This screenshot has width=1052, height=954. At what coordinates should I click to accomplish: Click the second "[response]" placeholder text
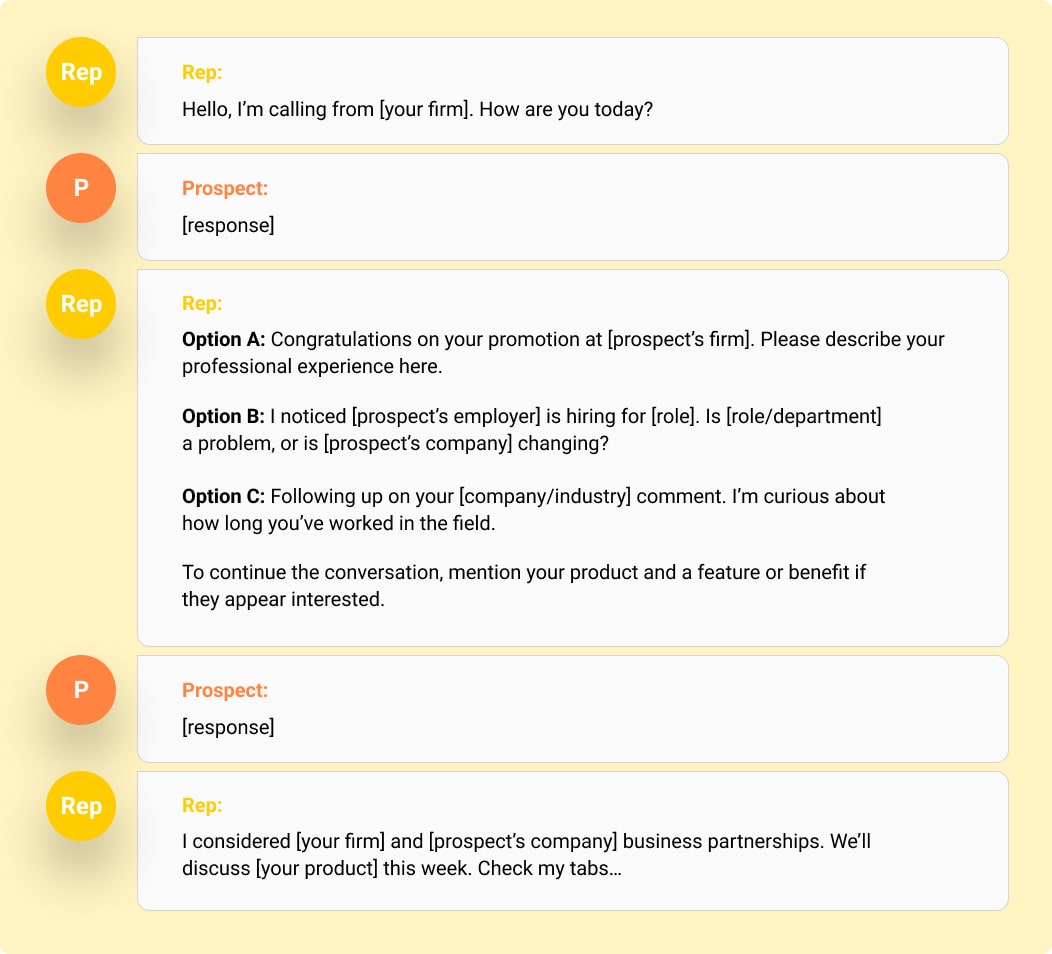228,727
